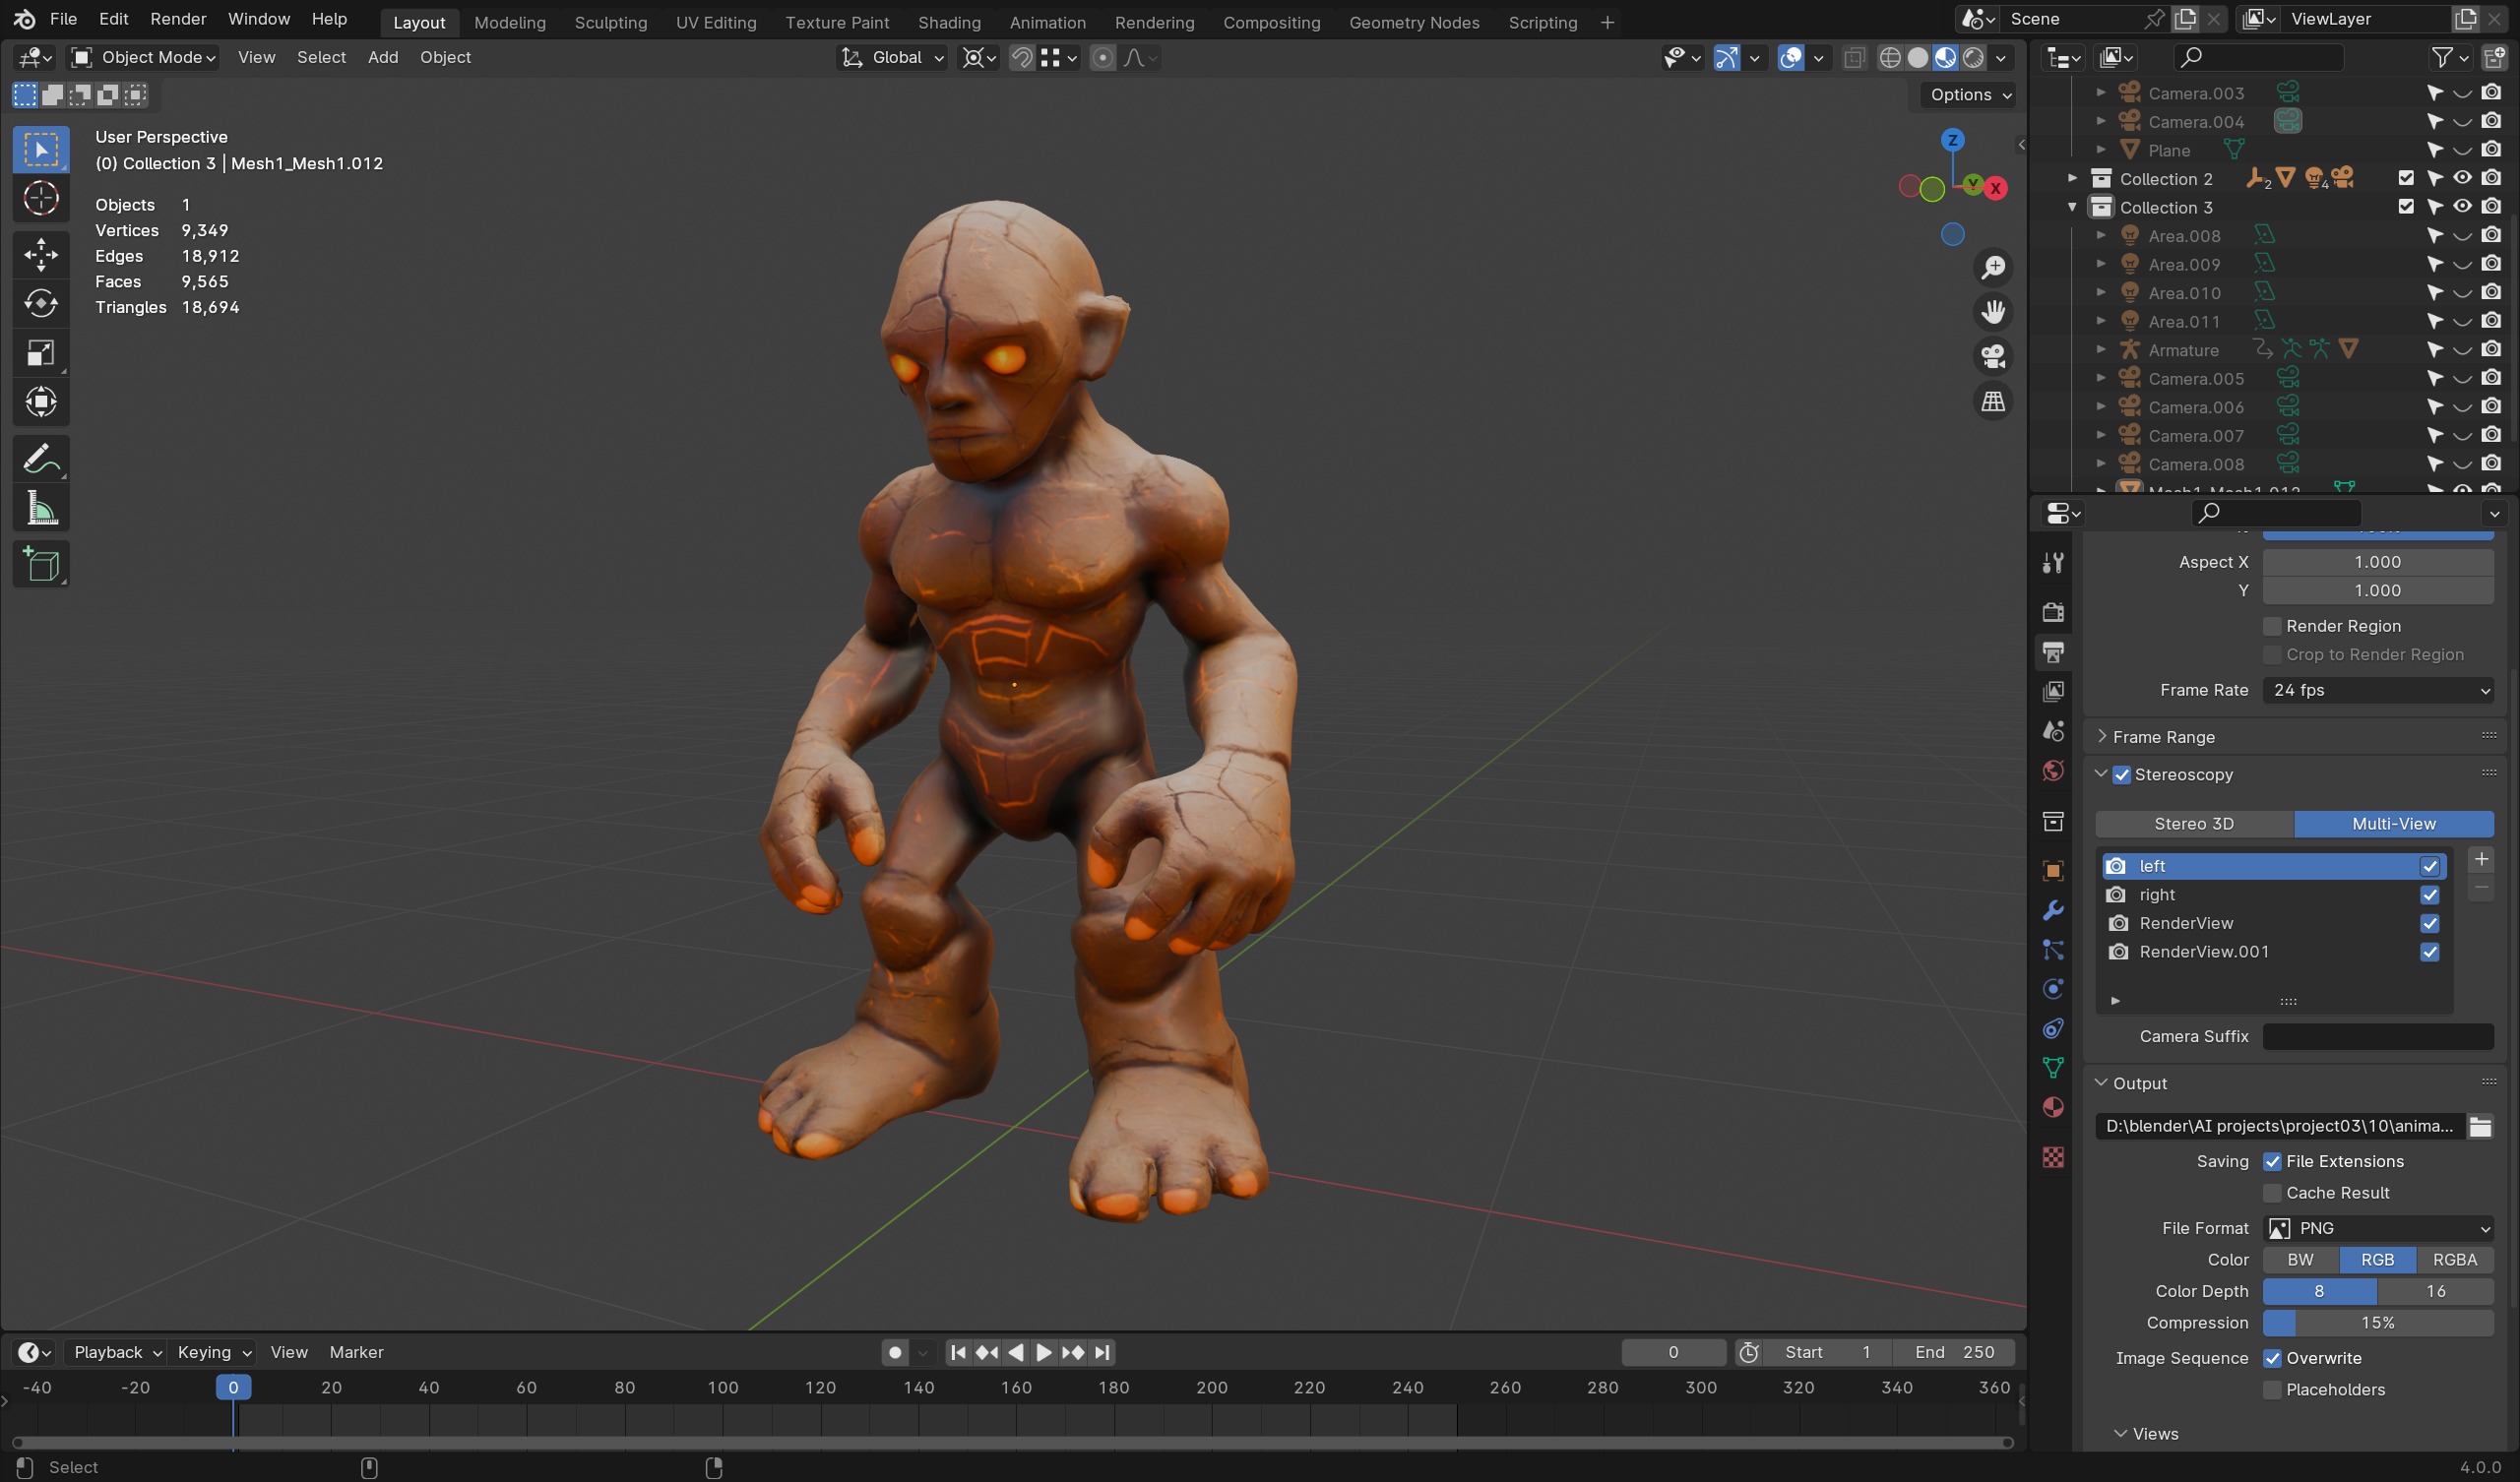Image resolution: width=2520 pixels, height=1482 pixels.
Task: Enable the Placeholders checkbox
Action: (2272, 1390)
